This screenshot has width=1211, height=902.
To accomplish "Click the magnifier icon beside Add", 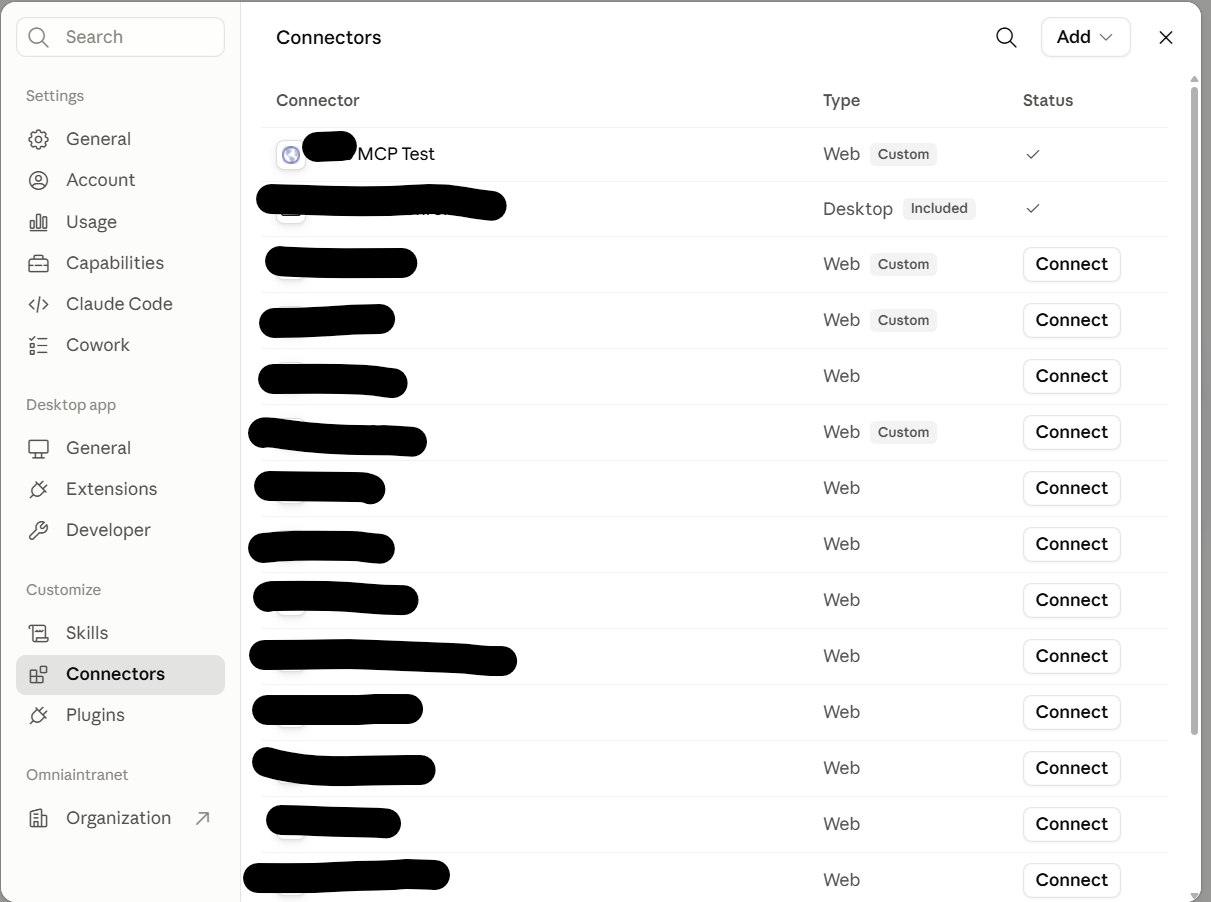I will click(1006, 37).
